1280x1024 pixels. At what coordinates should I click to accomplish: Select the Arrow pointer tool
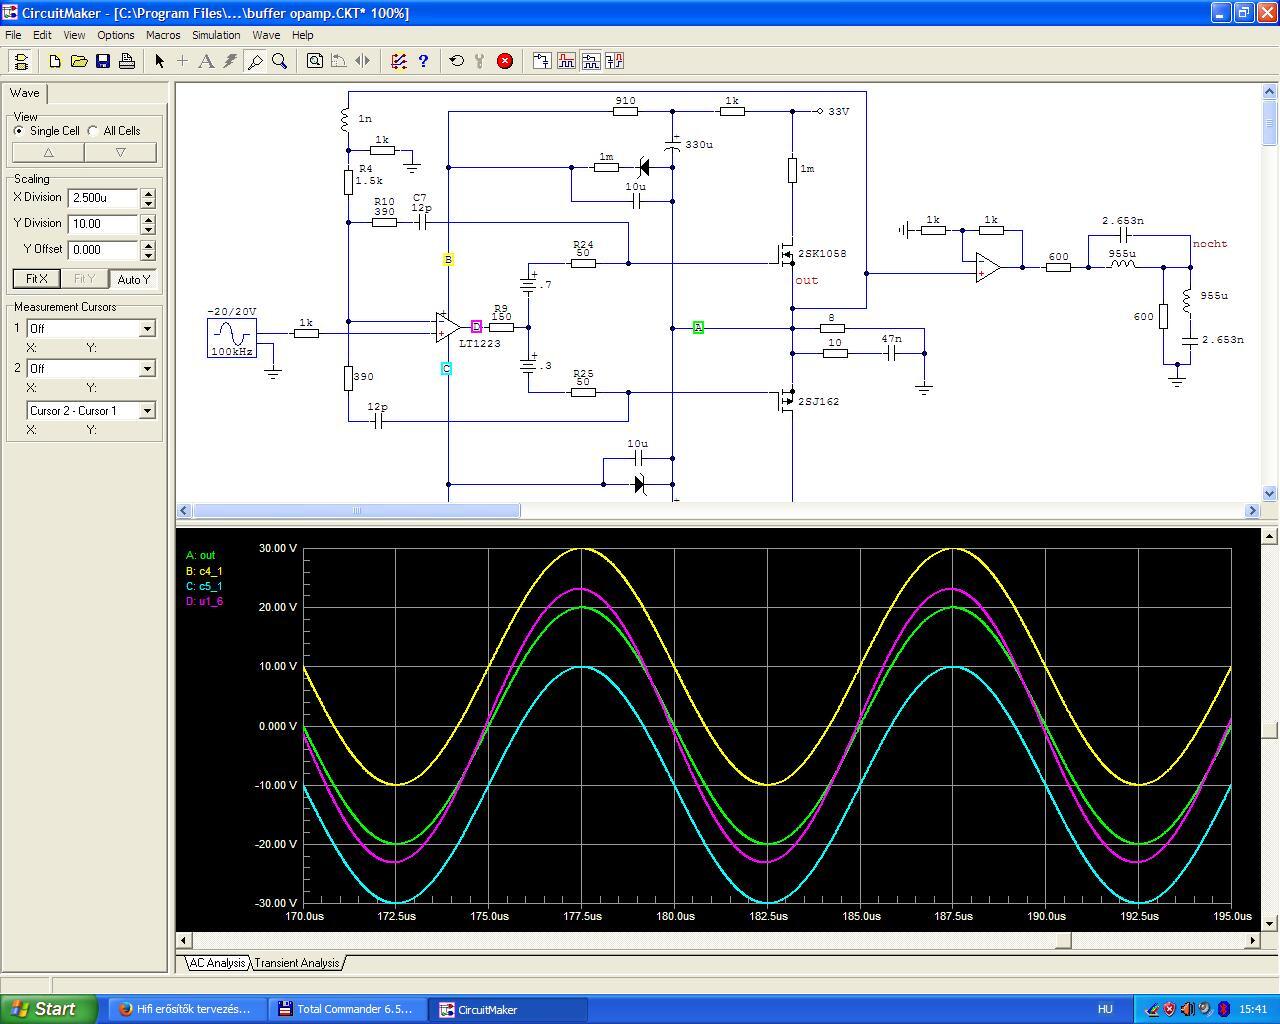point(159,61)
